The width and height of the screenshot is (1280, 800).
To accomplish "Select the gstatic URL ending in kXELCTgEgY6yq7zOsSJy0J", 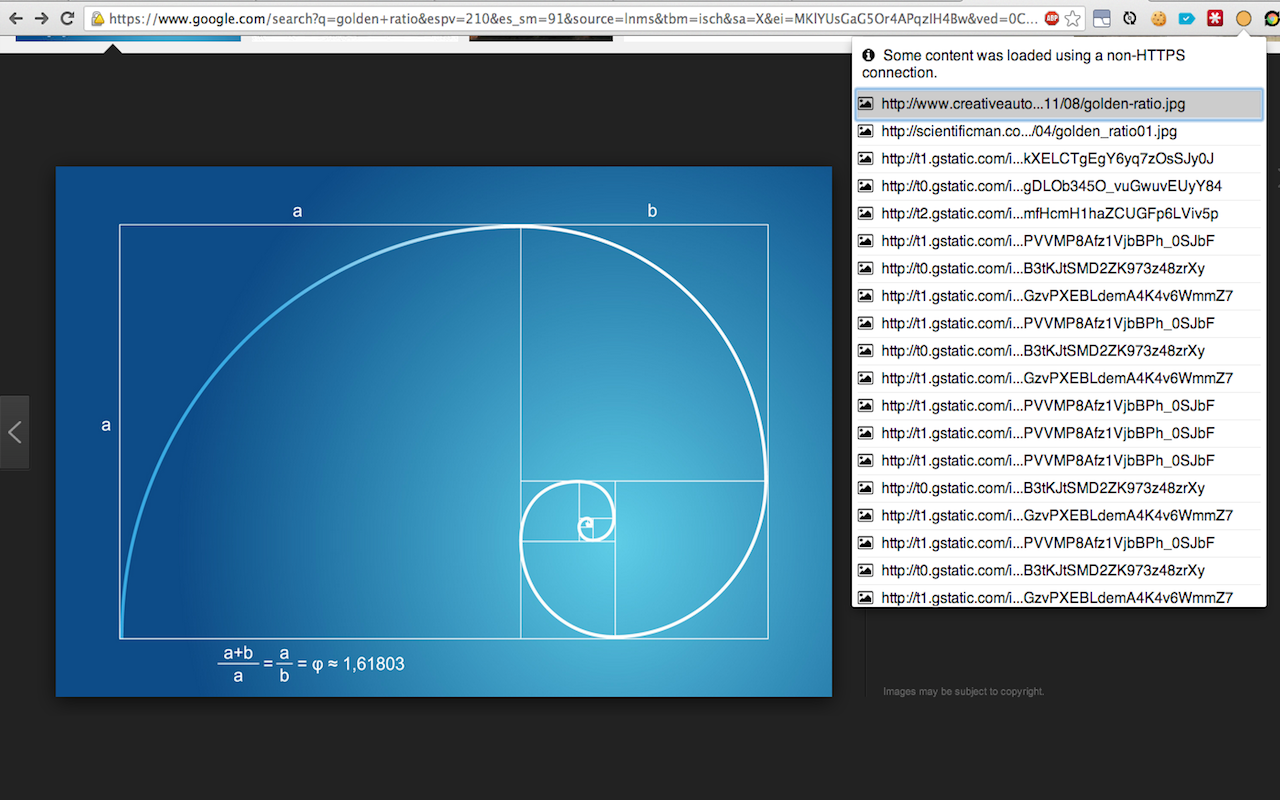I will pos(1047,158).
